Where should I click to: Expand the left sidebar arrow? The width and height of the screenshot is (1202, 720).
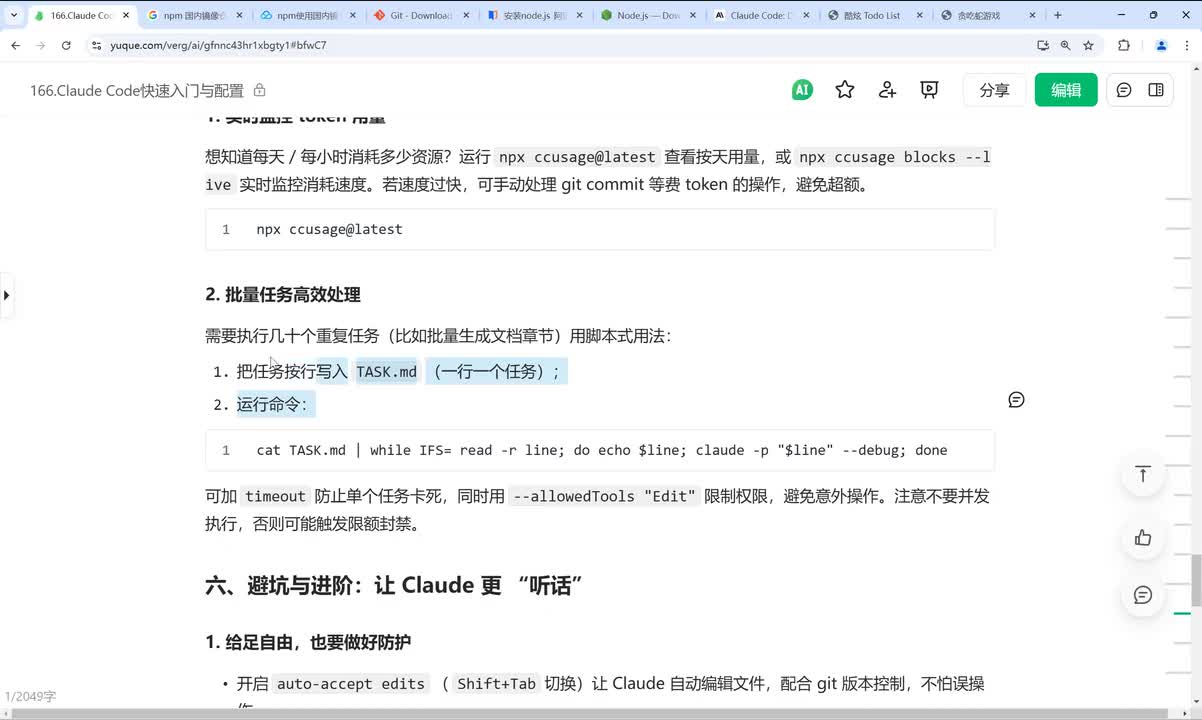click(6, 295)
